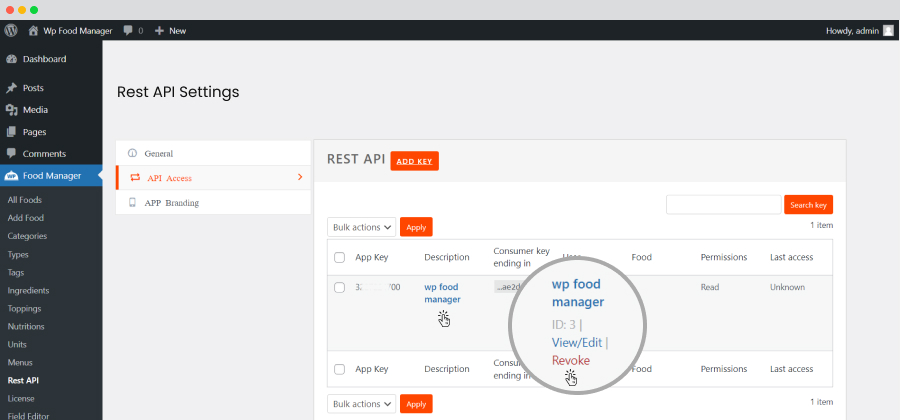
Task: Open the comments bubble icon in admin bar
Action: click(128, 30)
